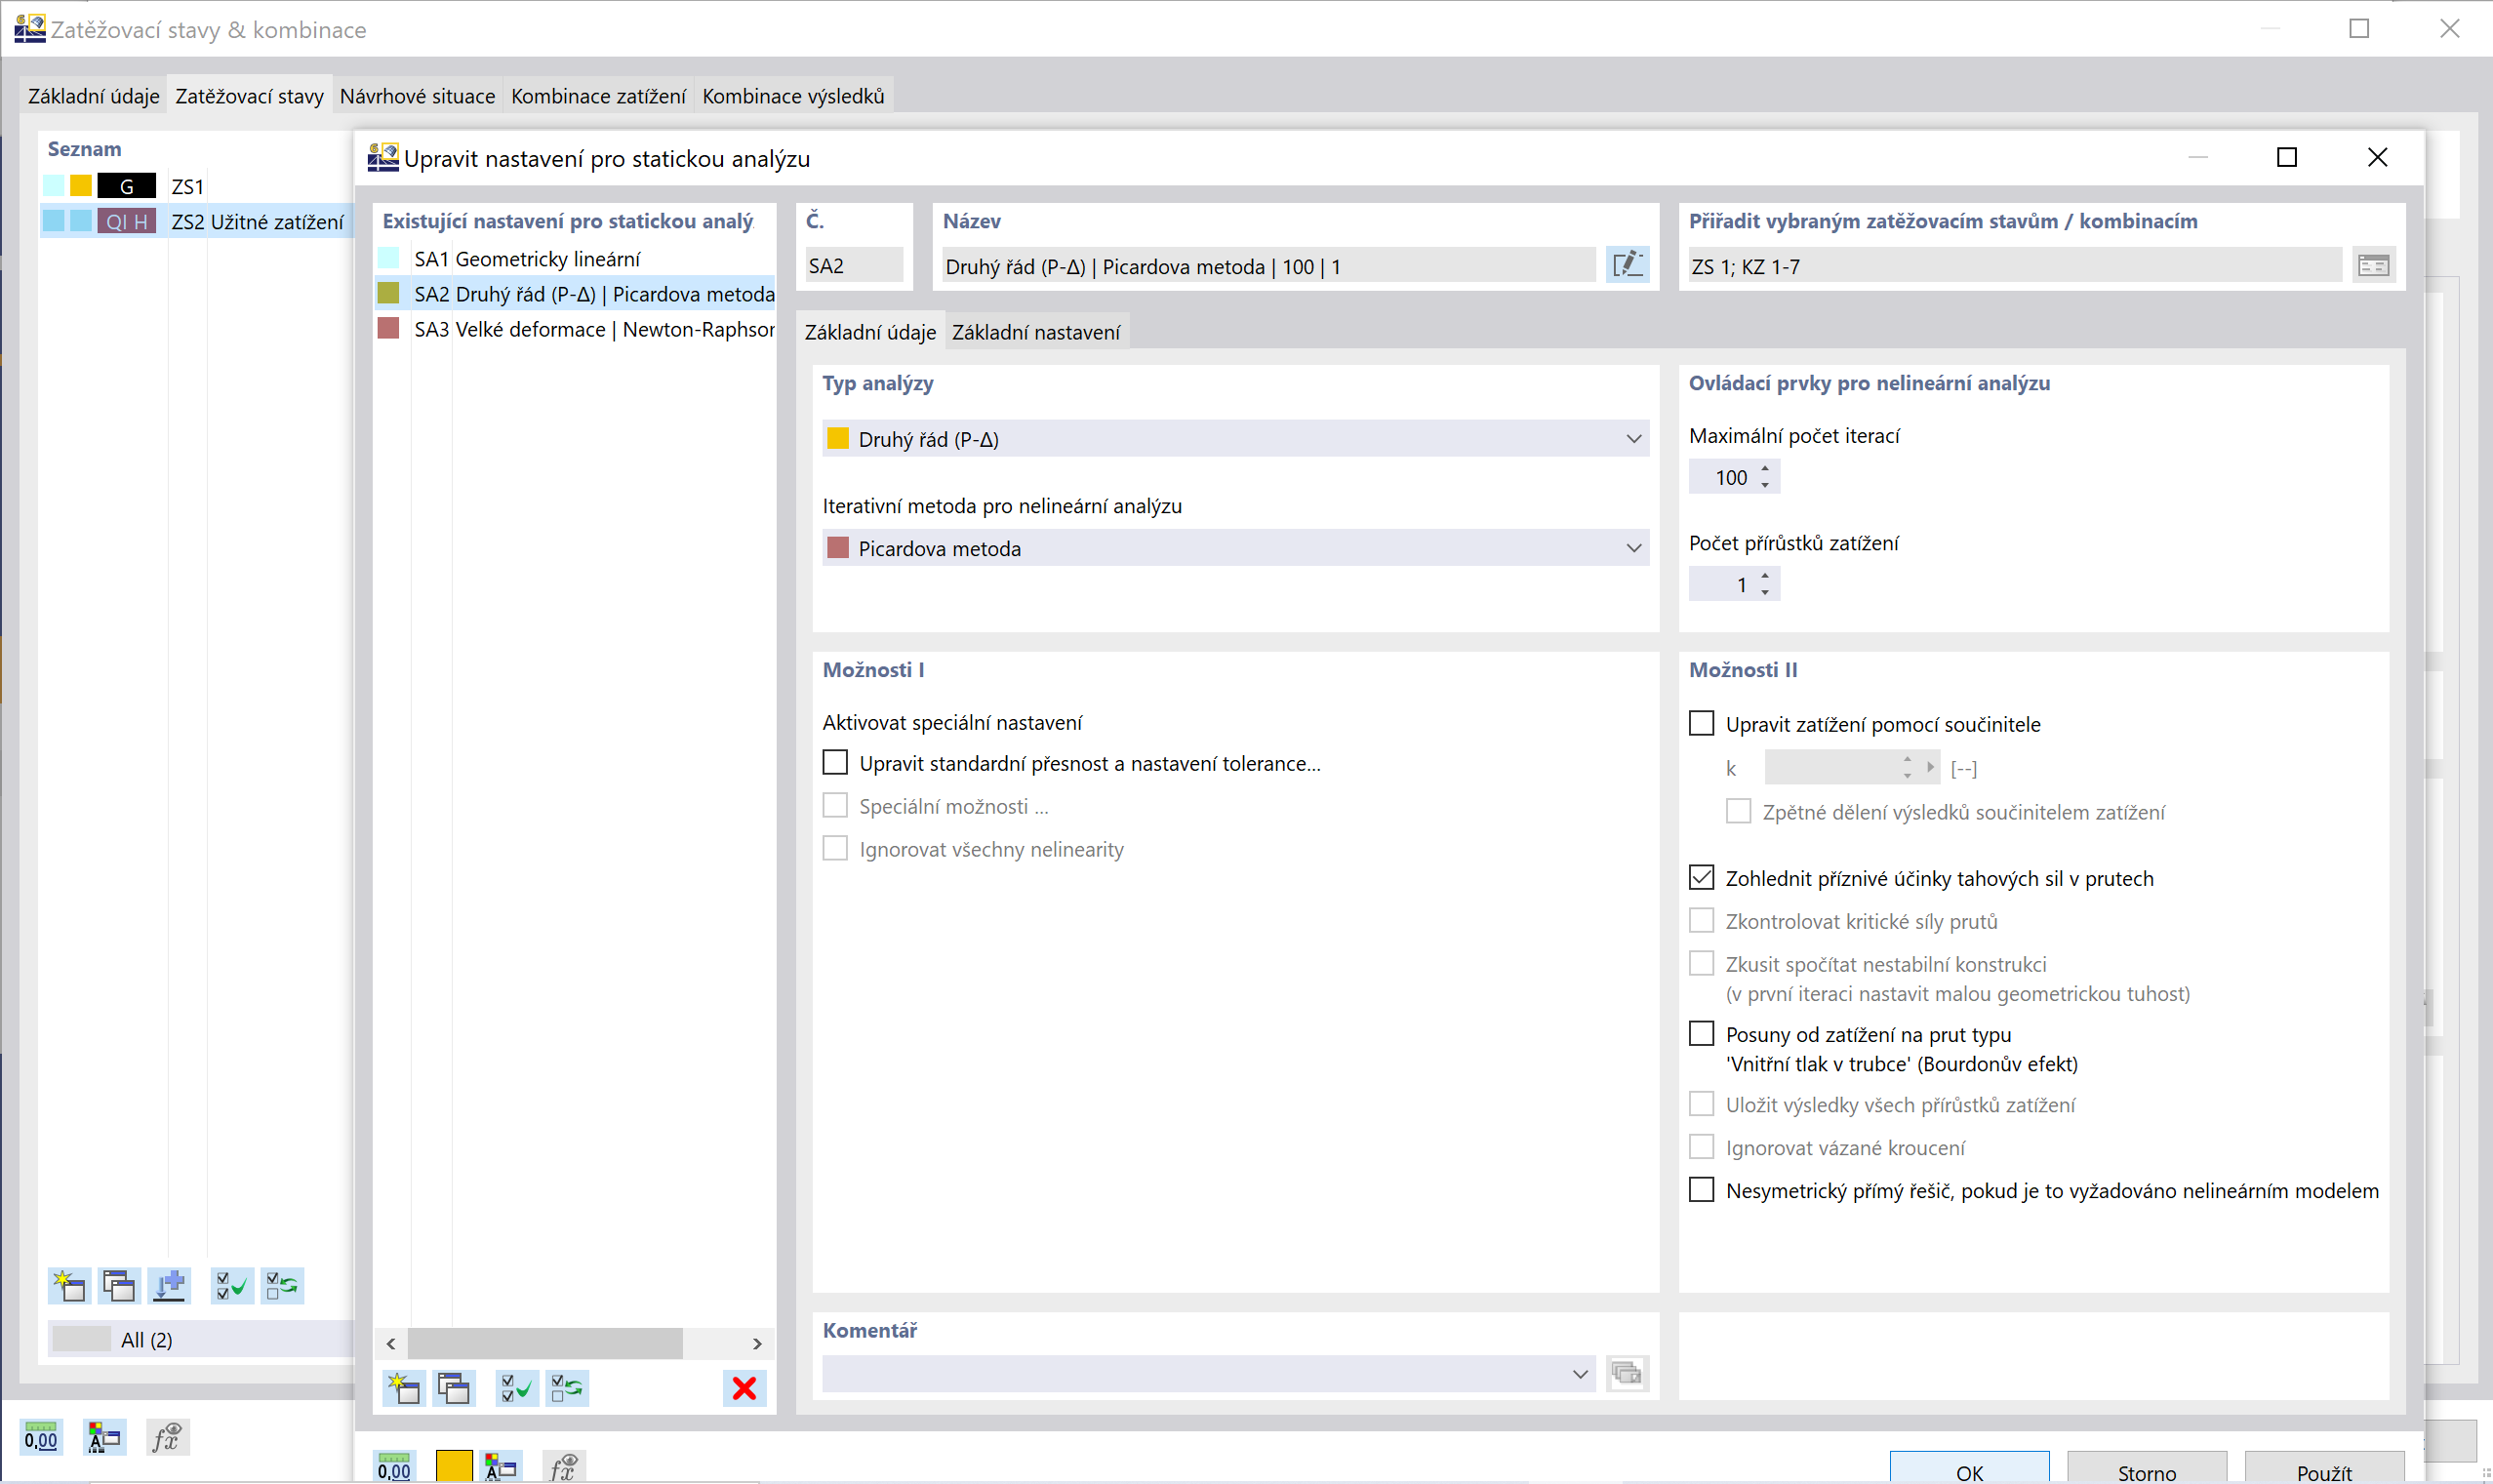Create new static analysis setting icon
2493x1484 pixels.
[404, 1388]
